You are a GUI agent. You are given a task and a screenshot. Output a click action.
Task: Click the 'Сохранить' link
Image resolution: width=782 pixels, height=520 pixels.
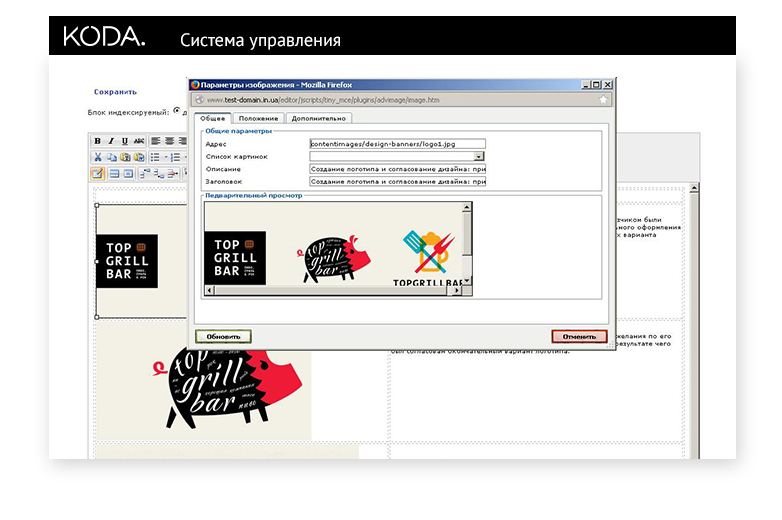[x=115, y=92]
